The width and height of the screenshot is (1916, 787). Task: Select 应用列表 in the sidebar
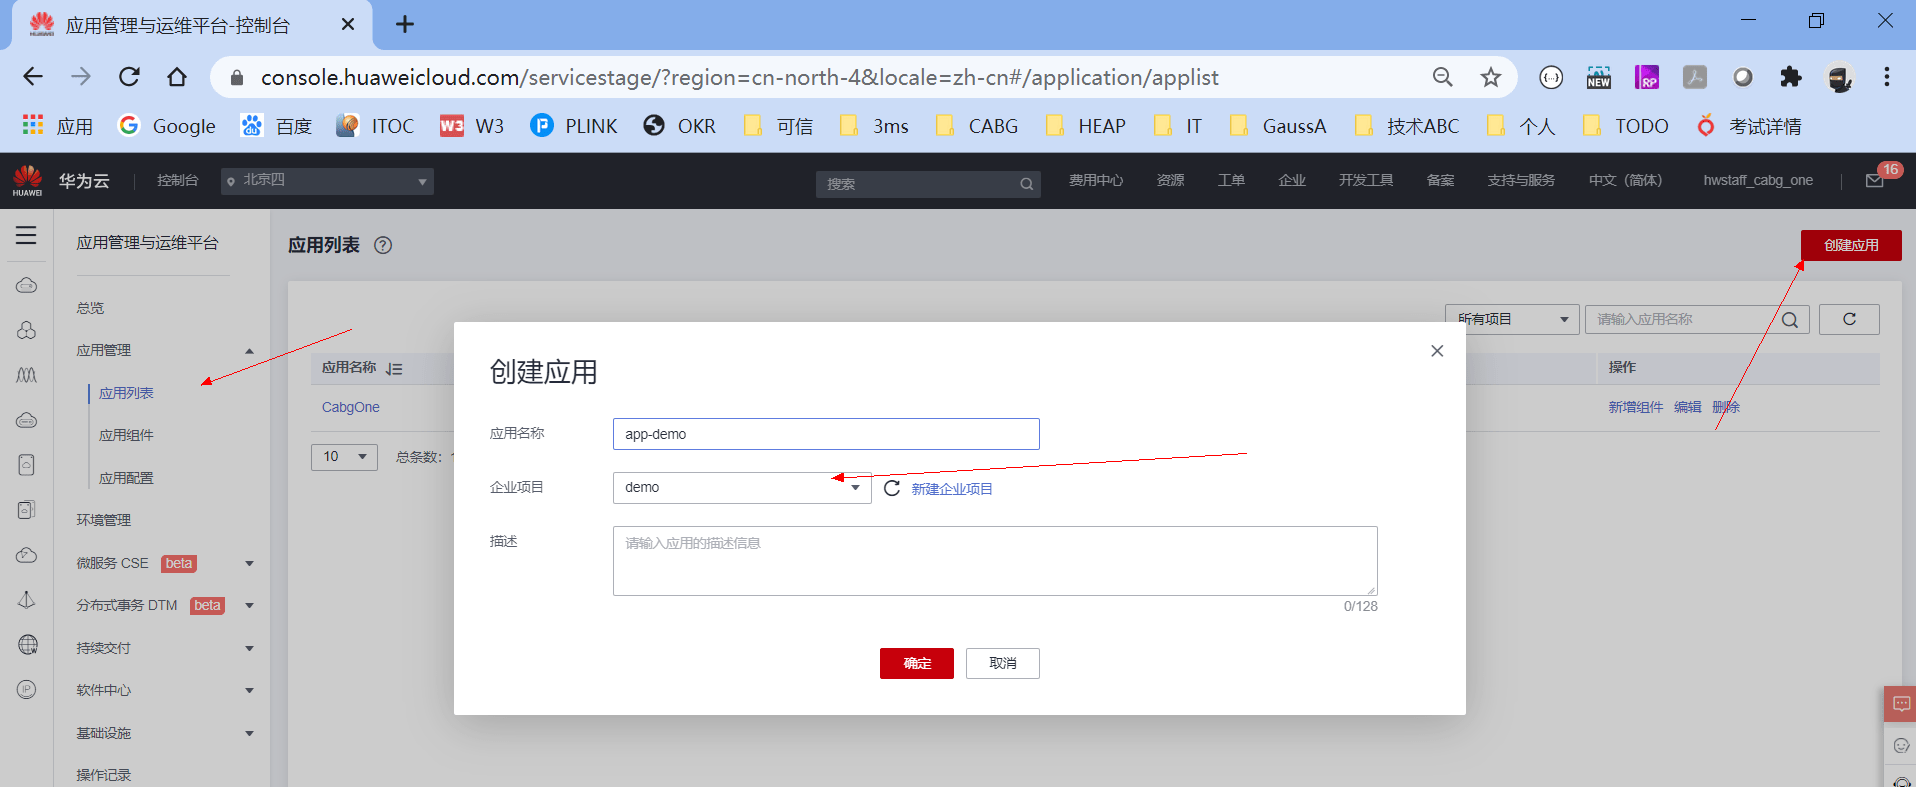pos(126,393)
